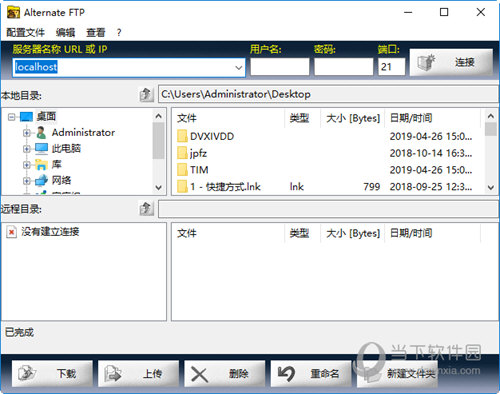Click remote list 日期/时间 column header
500x394 pixels.
tap(433, 233)
